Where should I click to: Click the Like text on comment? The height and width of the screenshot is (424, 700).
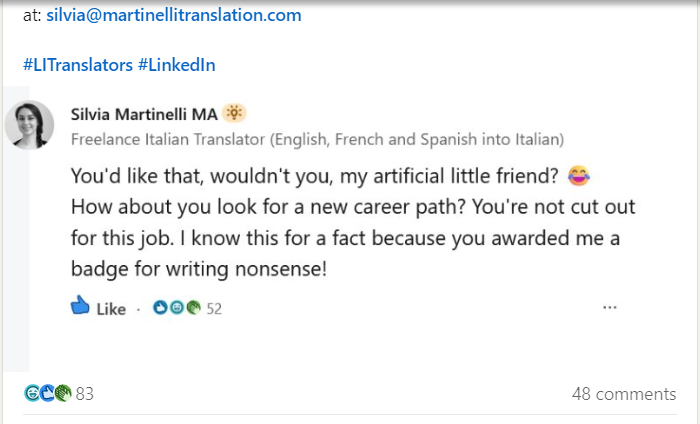click(111, 309)
